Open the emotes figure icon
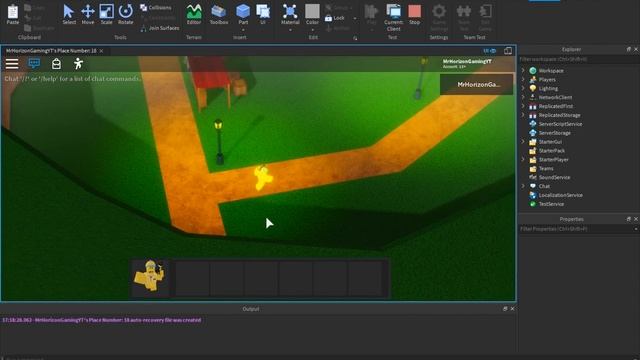Screen dimensions: 640x360 [x=78, y=63]
